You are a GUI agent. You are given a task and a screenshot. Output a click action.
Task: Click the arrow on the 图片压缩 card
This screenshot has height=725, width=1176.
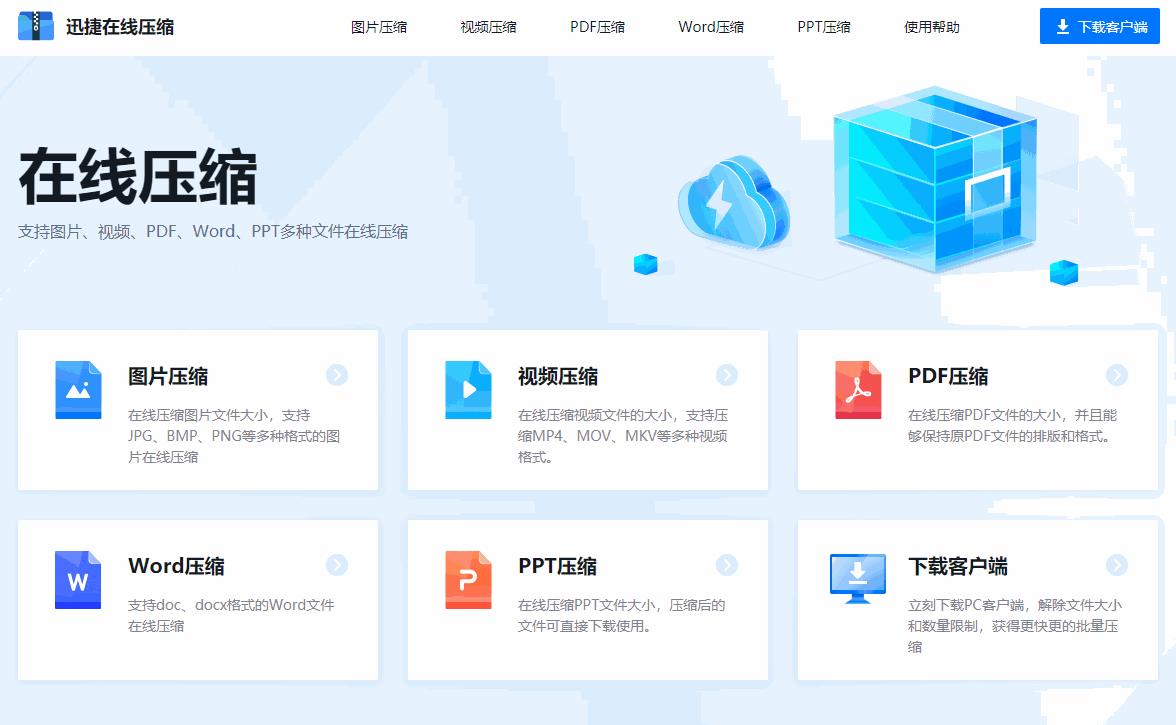pyautogui.click(x=337, y=375)
